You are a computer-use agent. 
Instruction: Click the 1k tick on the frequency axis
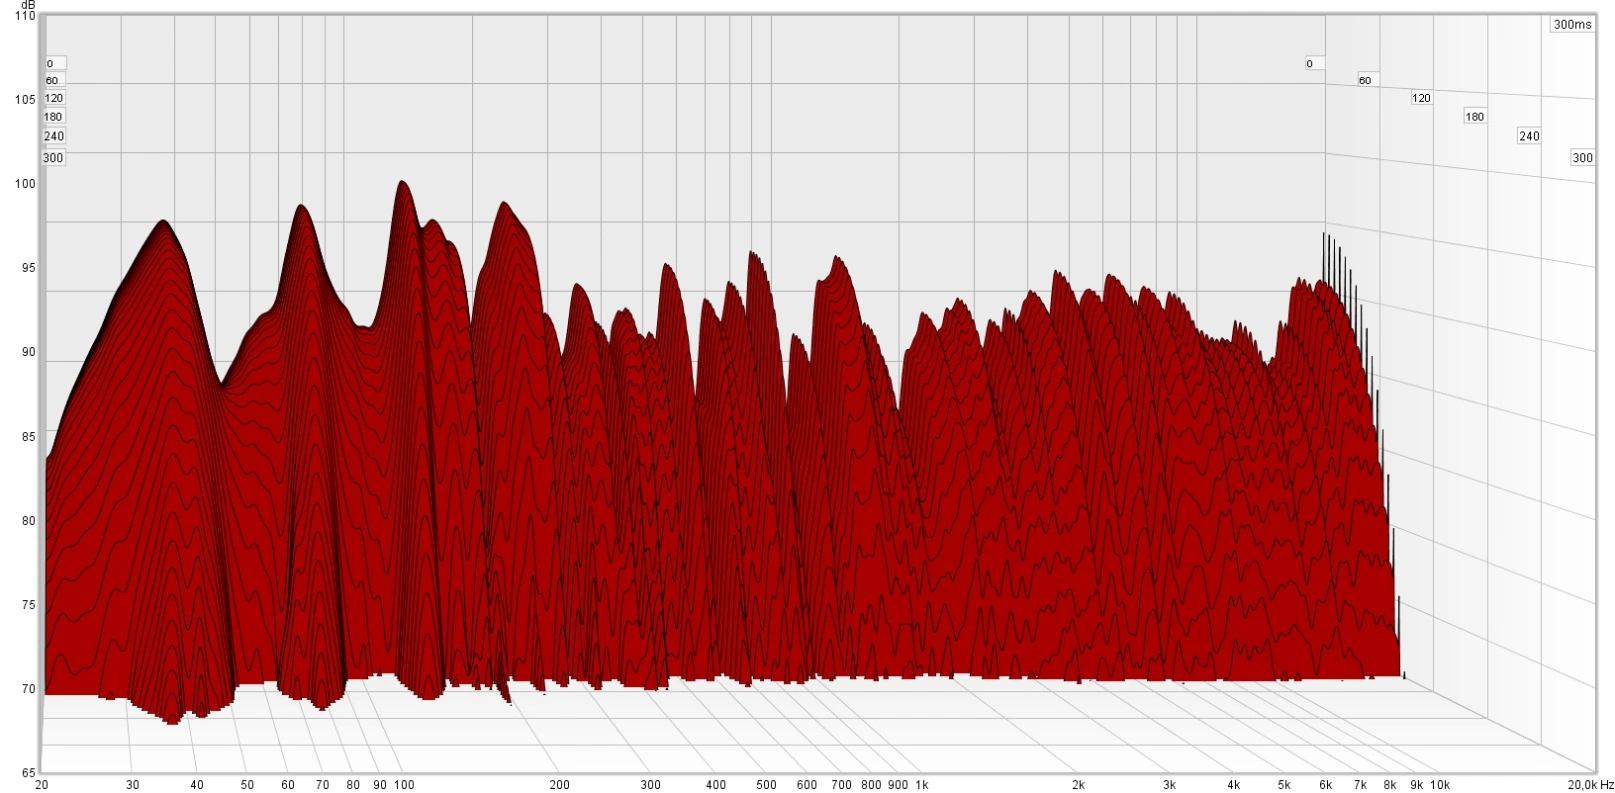click(x=921, y=785)
